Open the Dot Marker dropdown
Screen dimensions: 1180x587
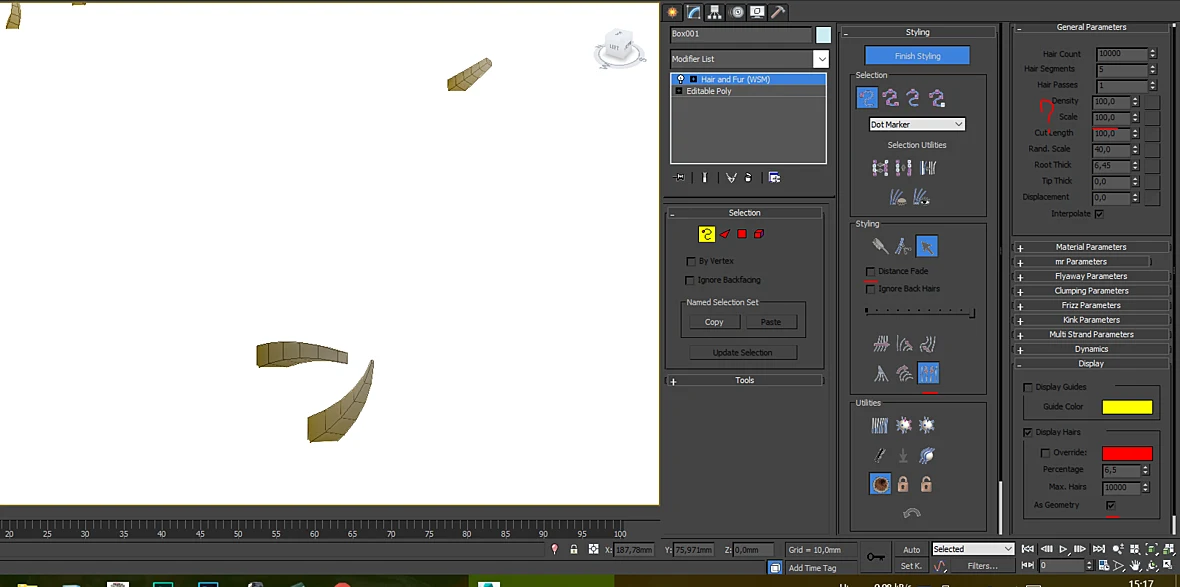(x=917, y=124)
